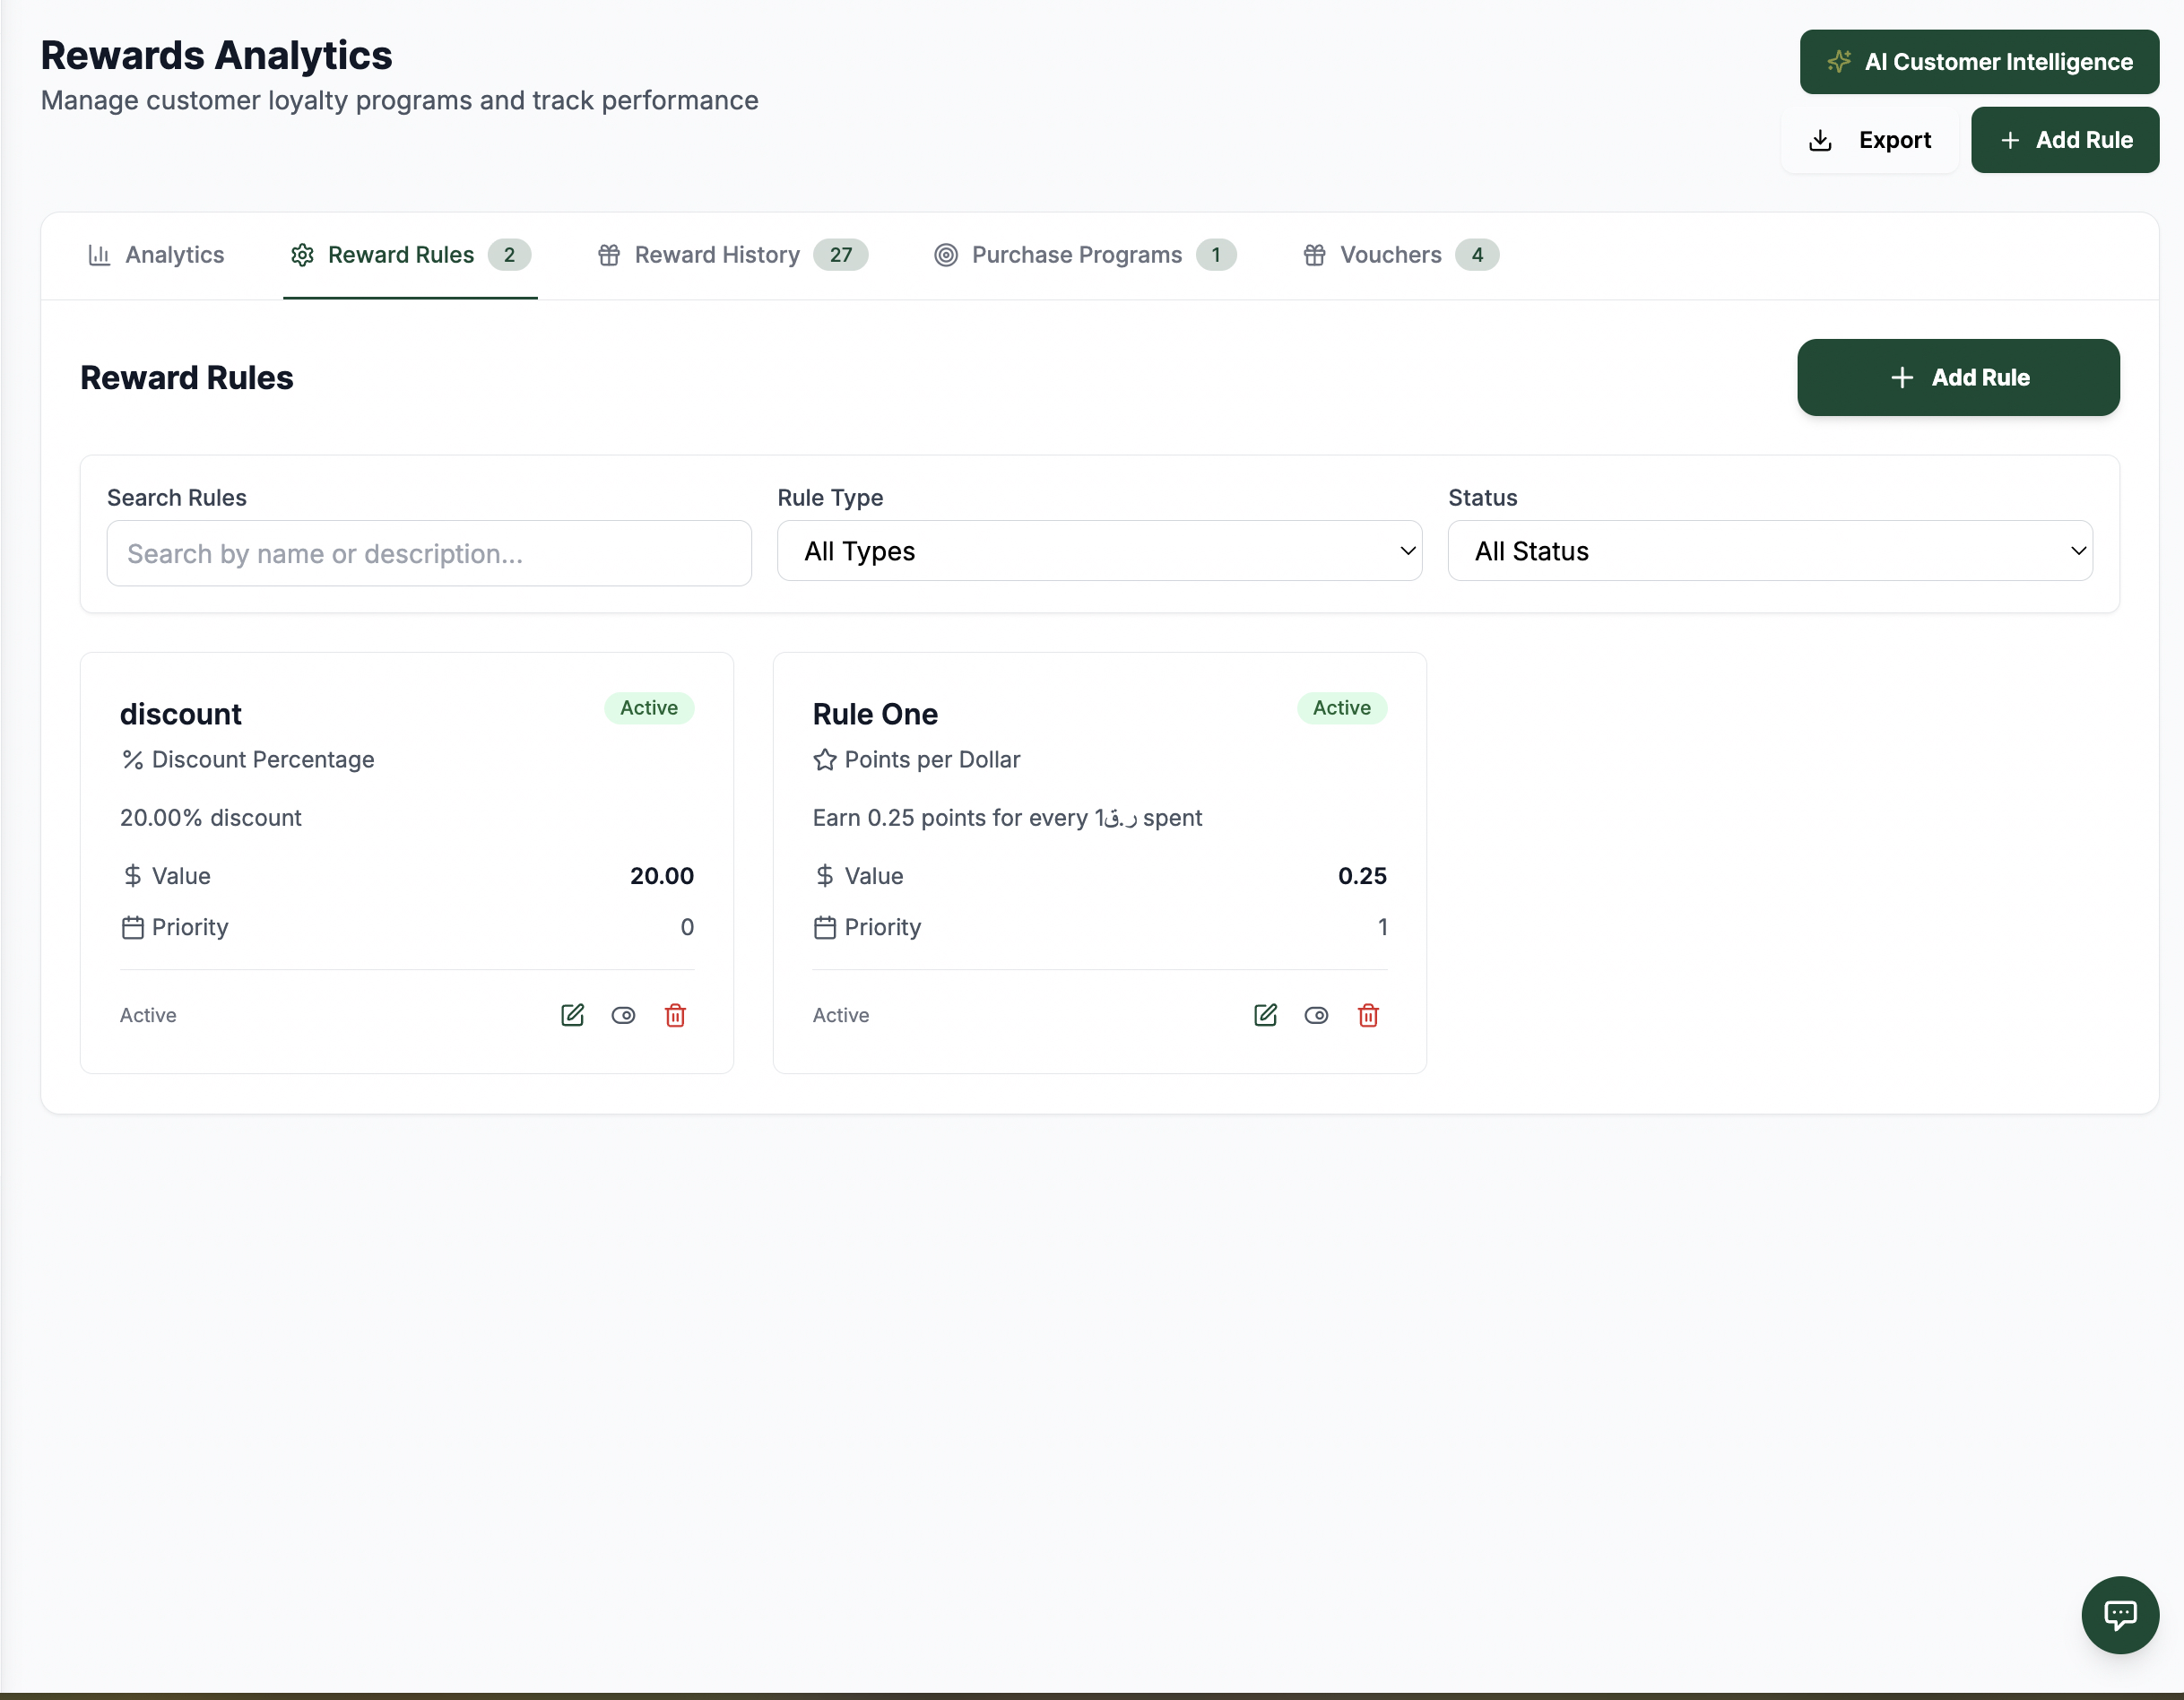Click the gear icon on Reward Rules tab

point(302,255)
